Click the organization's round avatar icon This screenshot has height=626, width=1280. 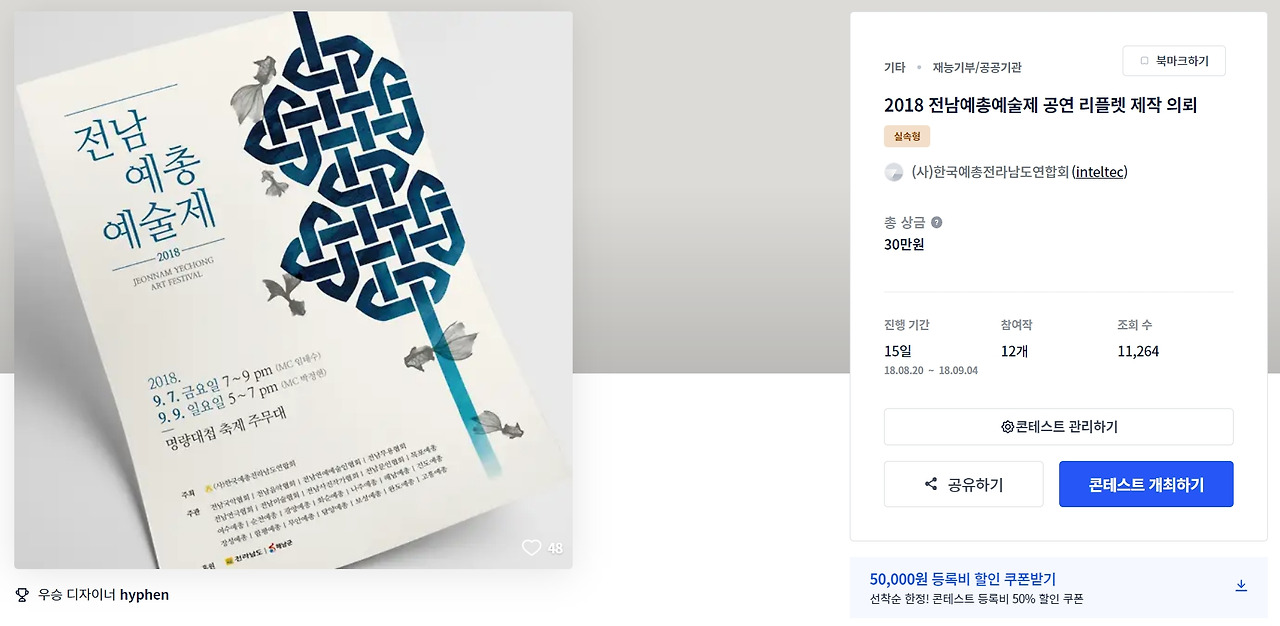[894, 172]
